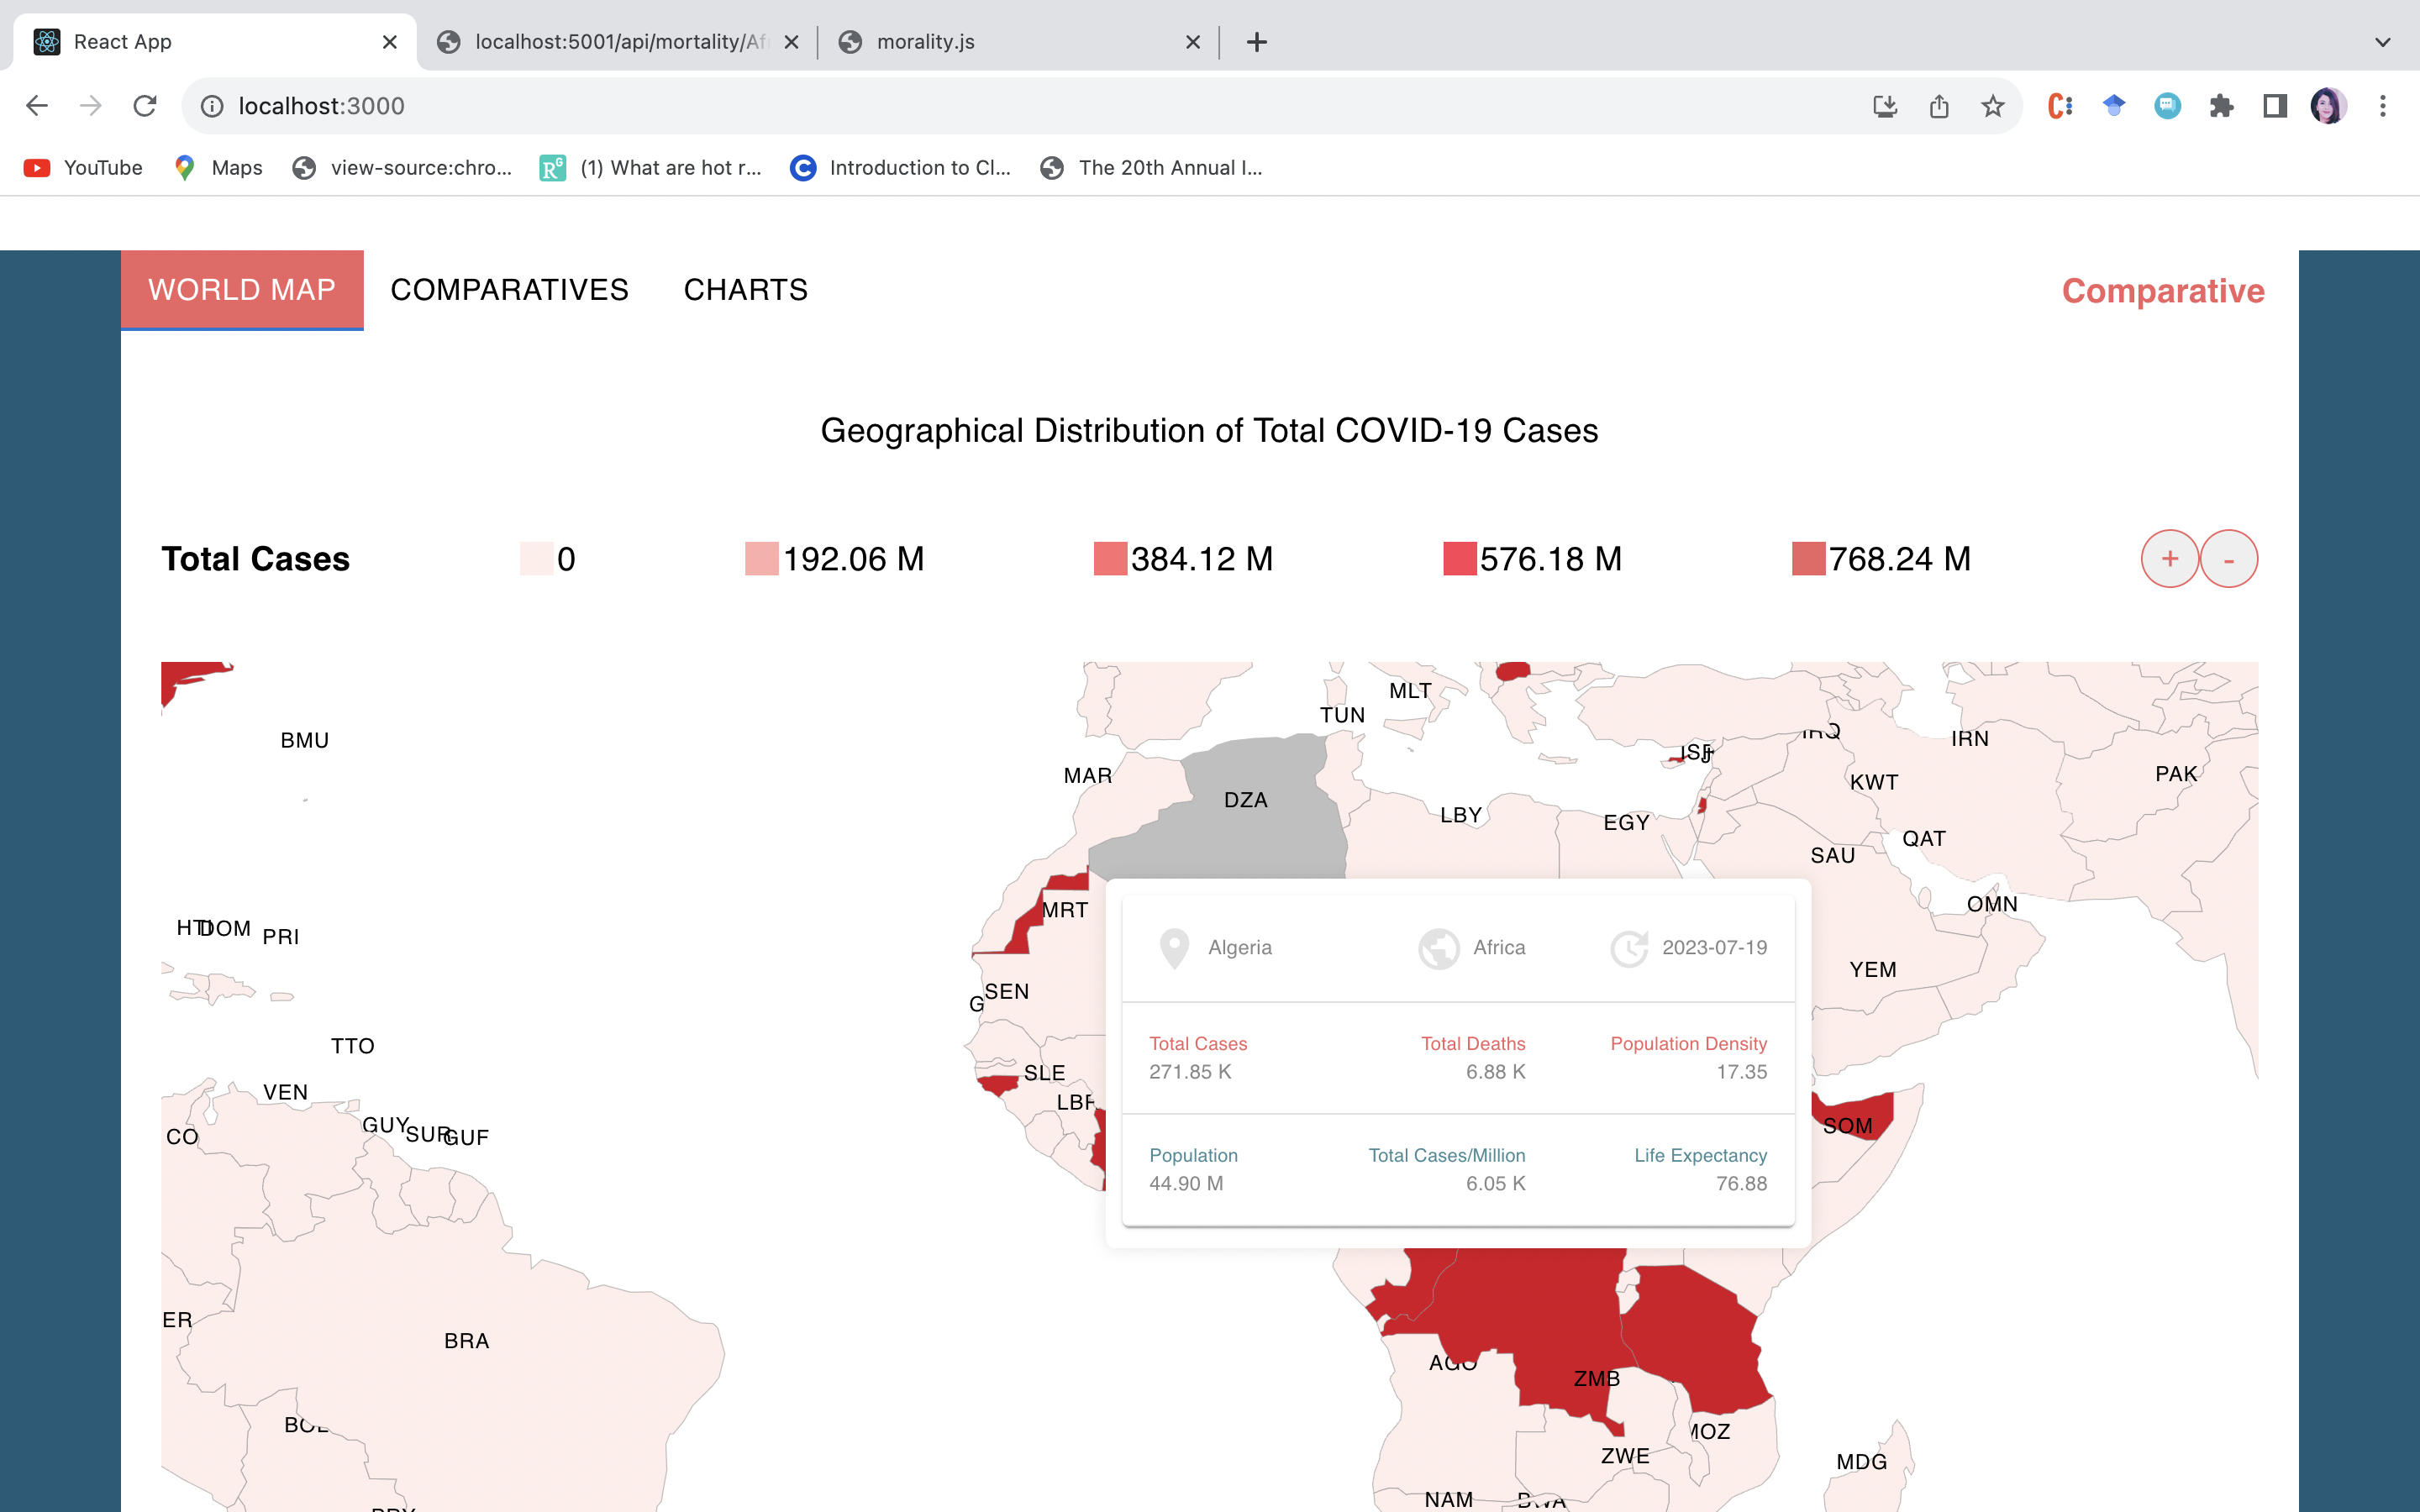Viewport: 2420px width, 1512px height.
Task: Reload the page with refresh icon
Action: (145, 106)
